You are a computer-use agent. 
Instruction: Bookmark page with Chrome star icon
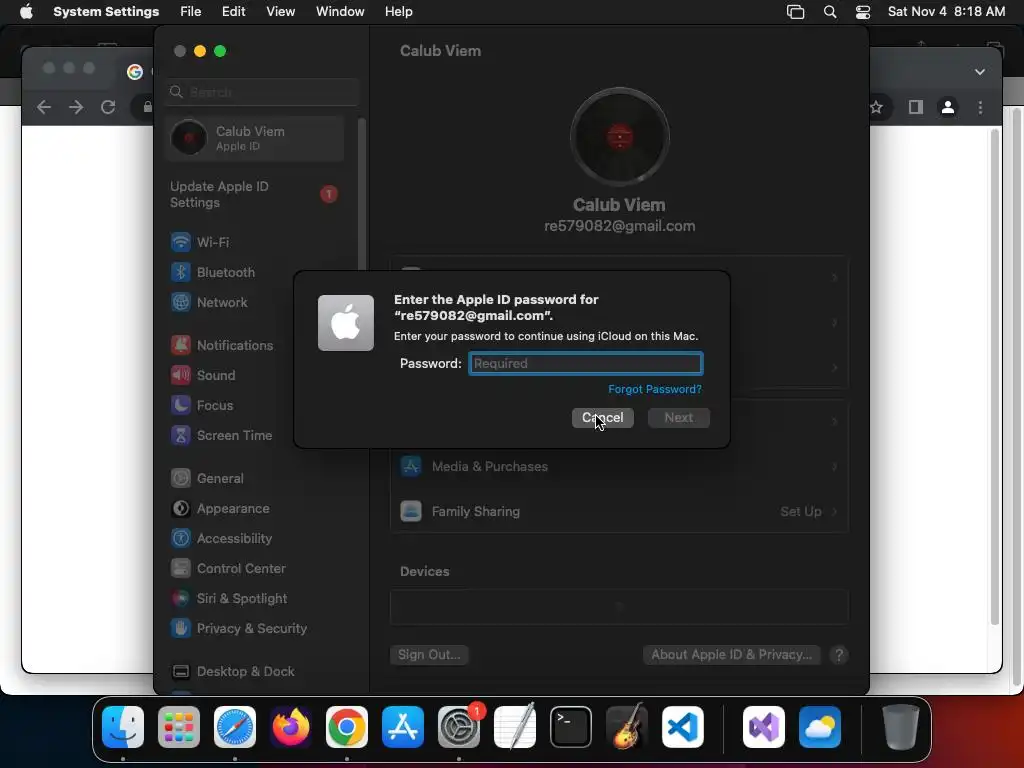coord(876,107)
